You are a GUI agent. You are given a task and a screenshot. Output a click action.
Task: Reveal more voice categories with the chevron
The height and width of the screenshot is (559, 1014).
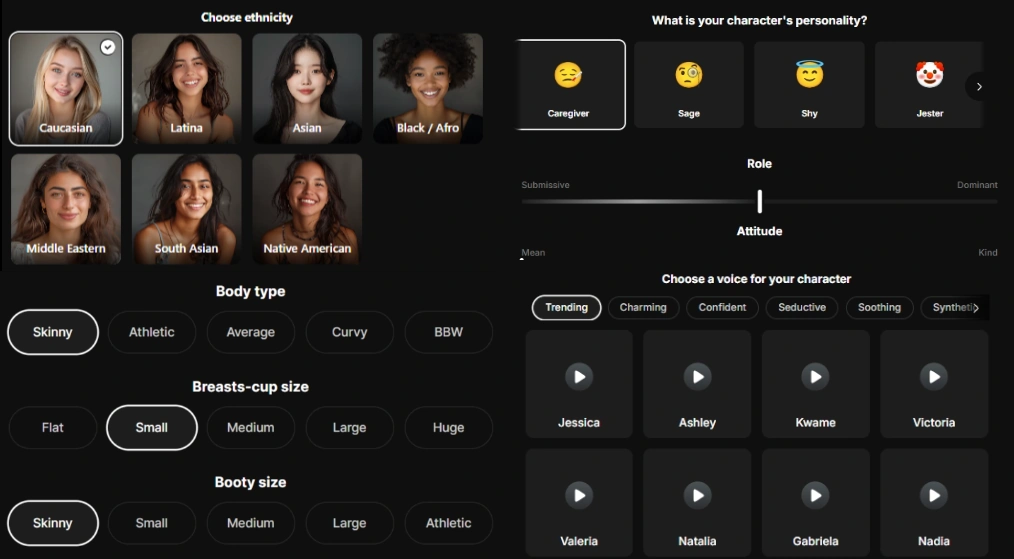[x=976, y=308]
